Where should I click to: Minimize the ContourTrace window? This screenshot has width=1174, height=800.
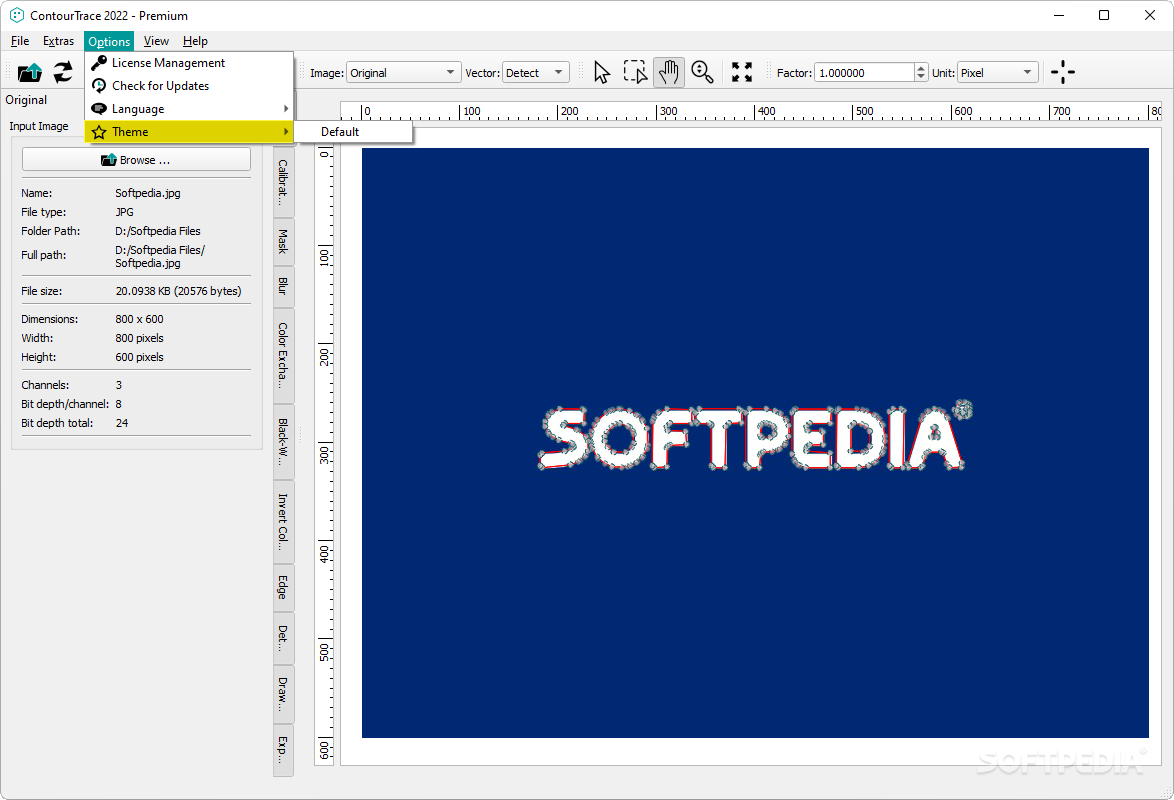1059,15
